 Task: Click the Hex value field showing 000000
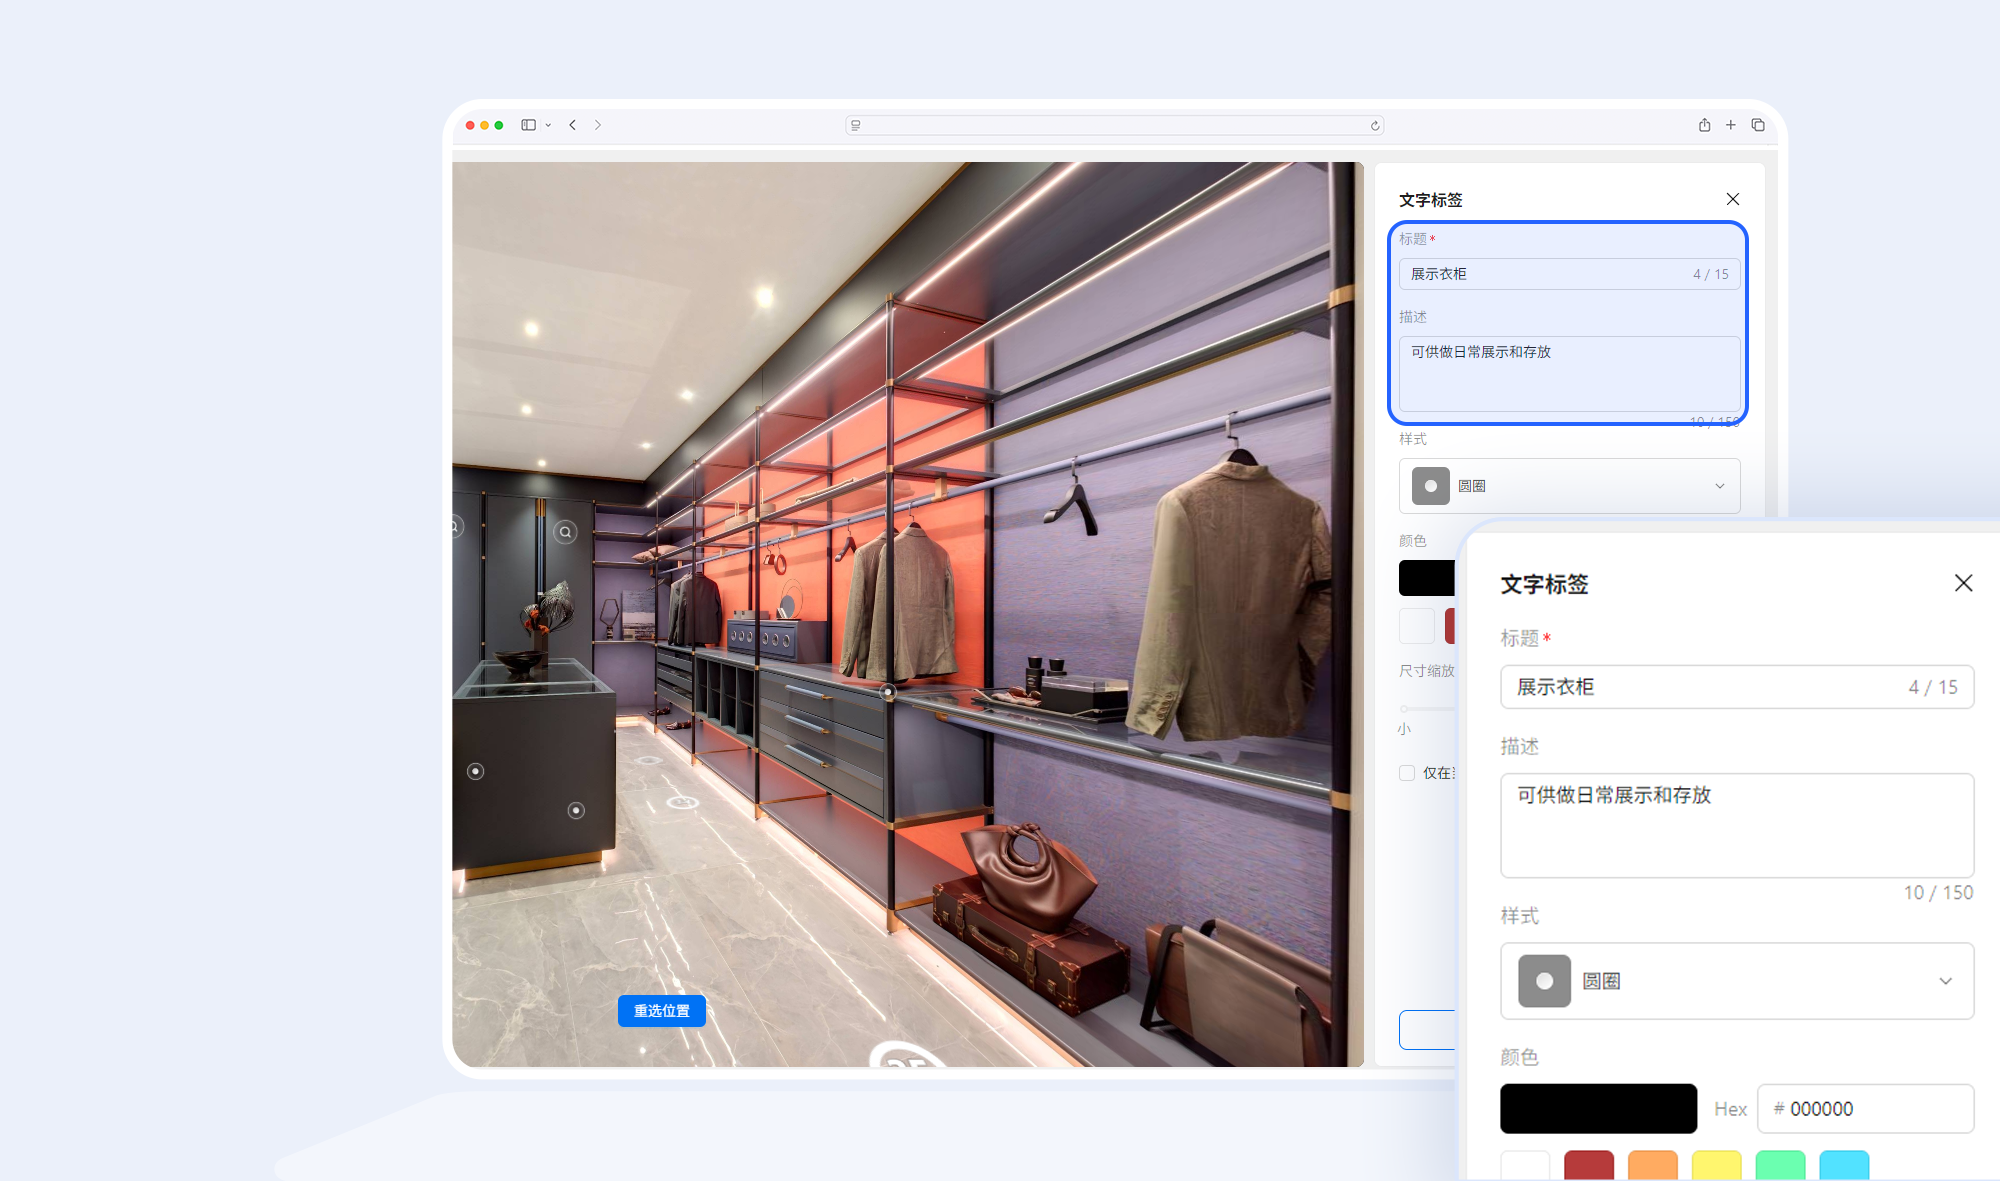(1865, 1108)
